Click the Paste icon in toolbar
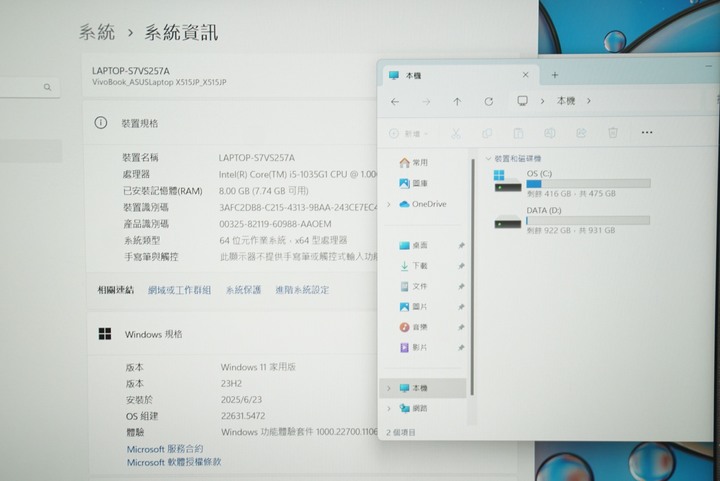The image size is (720, 481). [518, 134]
